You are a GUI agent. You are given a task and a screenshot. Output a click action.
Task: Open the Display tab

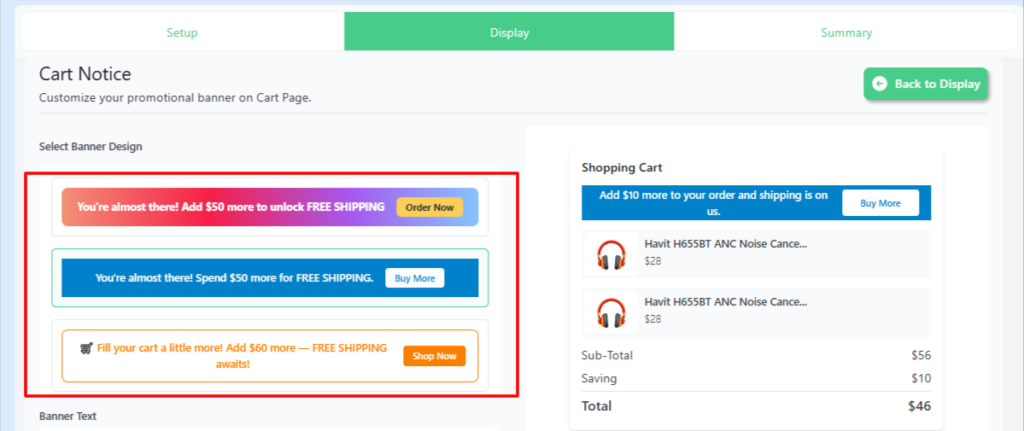click(x=509, y=32)
